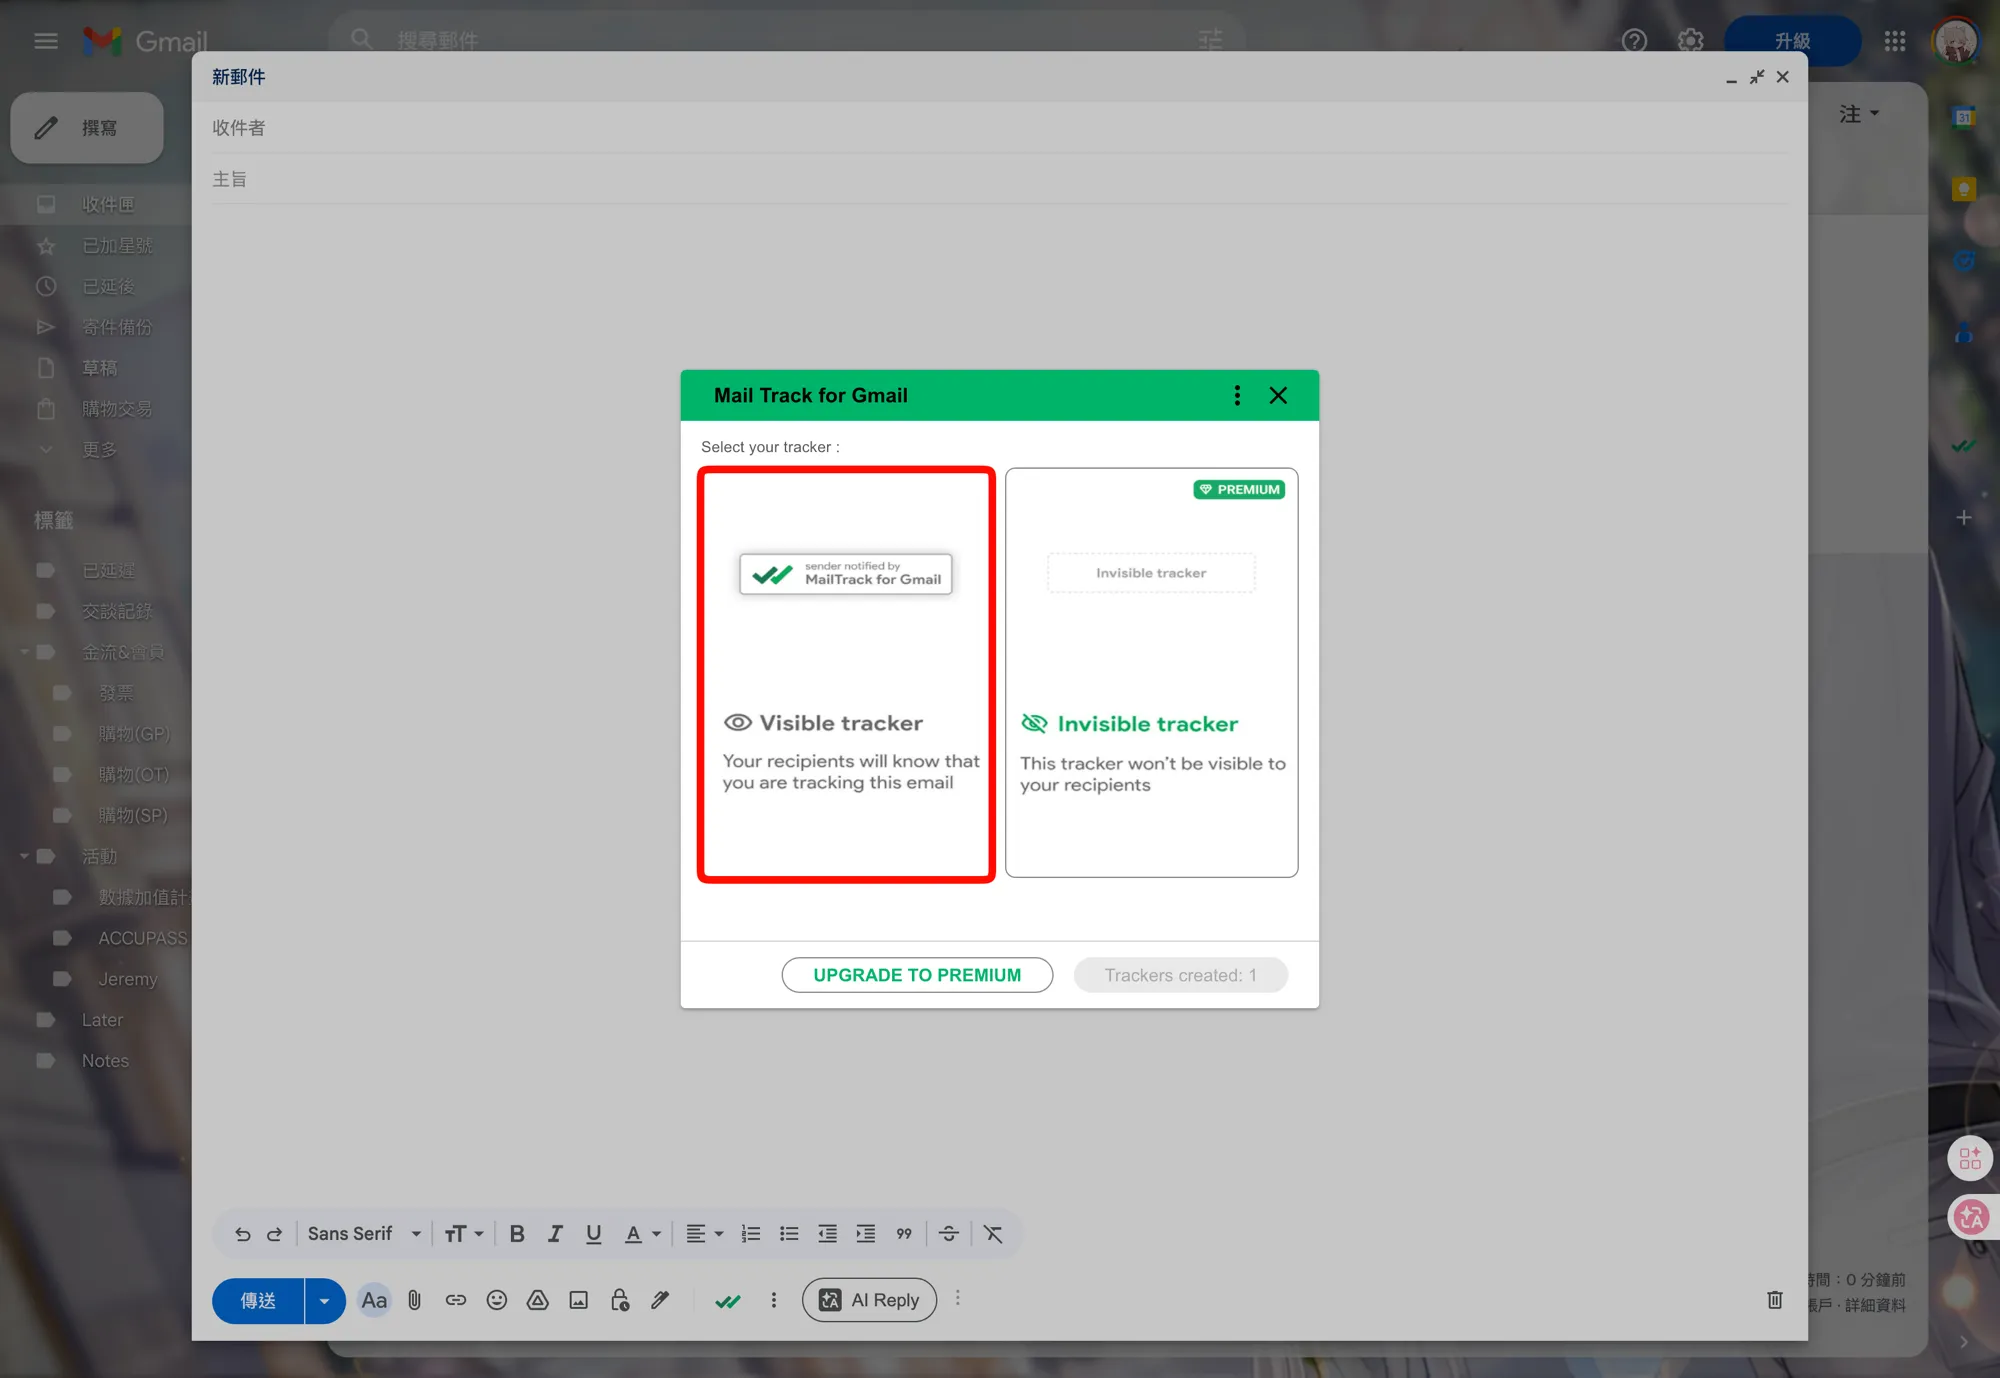The image size is (2000, 1378).
Task: Click the 主旨 subject field
Action: coord(1000,179)
